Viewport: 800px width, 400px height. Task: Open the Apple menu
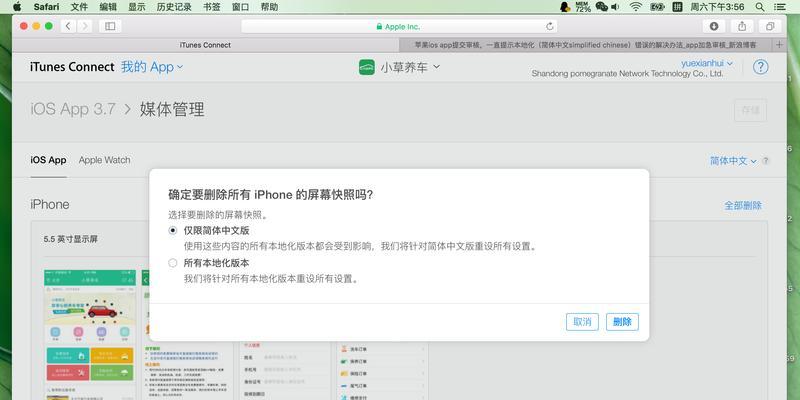point(17,7)
